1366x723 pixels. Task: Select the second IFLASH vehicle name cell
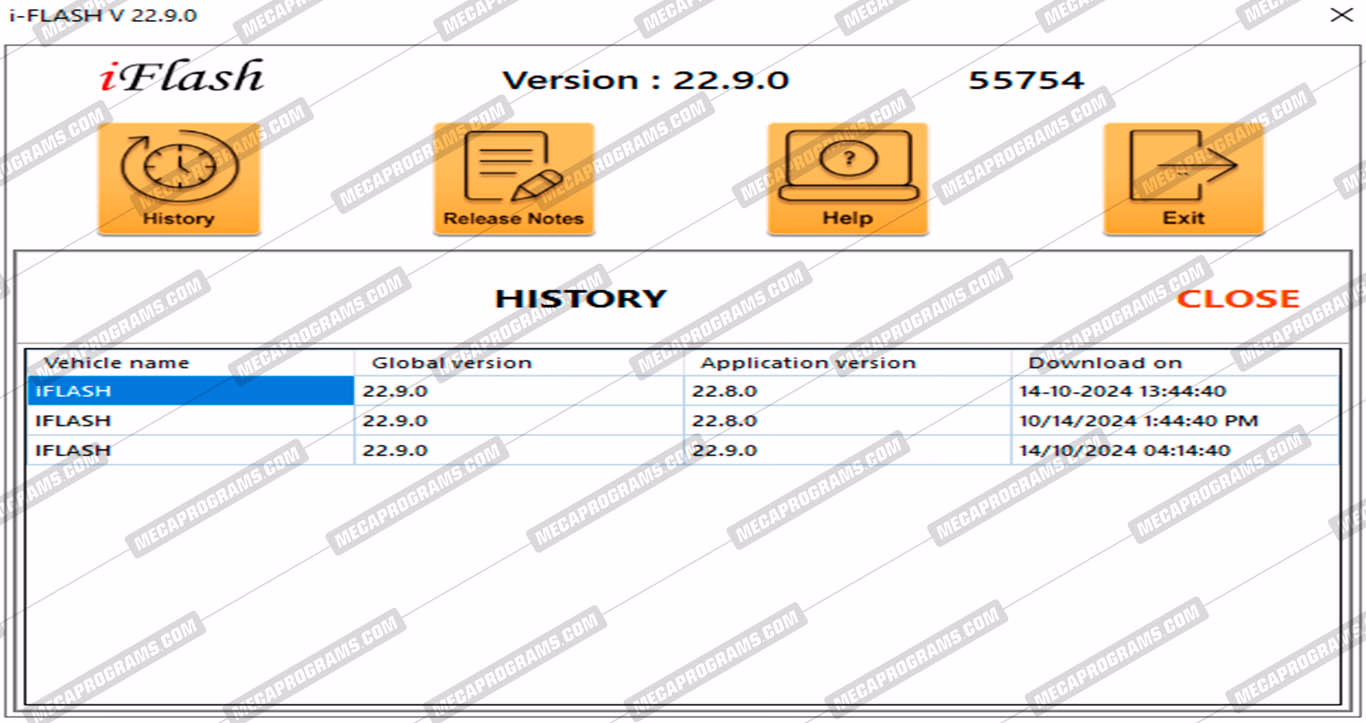tap(73, 421)
